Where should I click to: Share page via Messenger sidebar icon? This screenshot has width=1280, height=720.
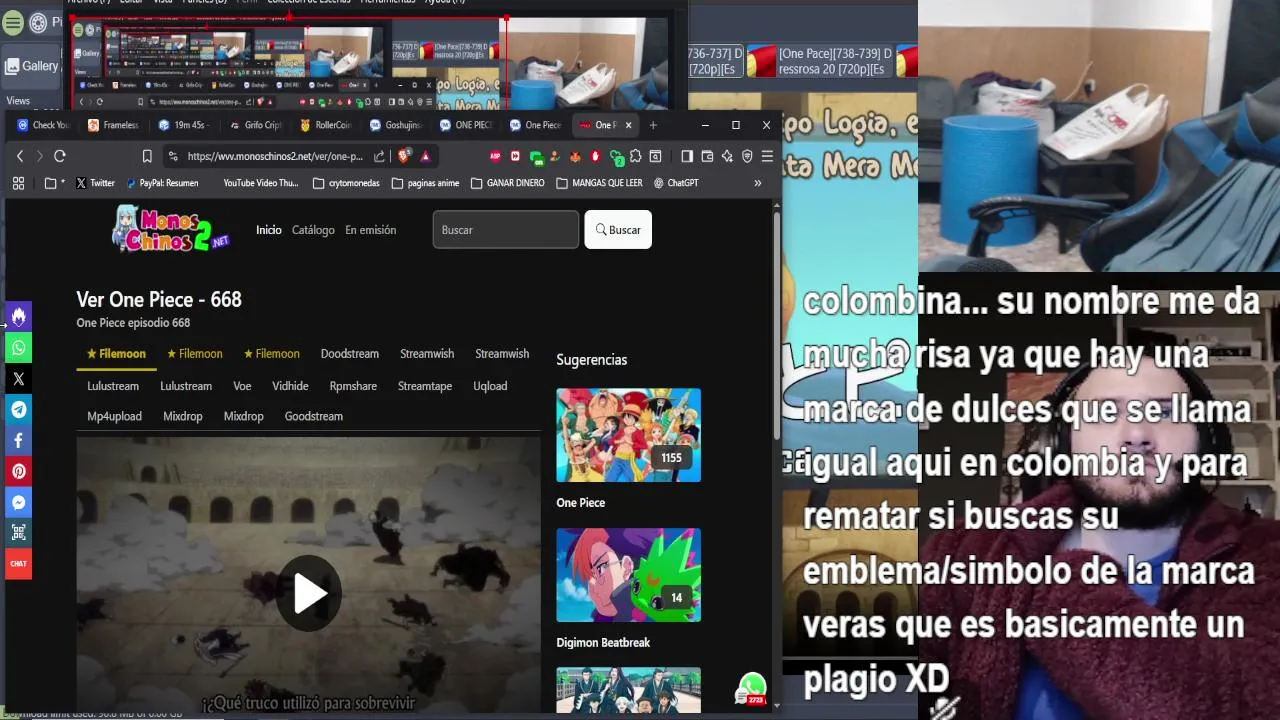[18, 502]
